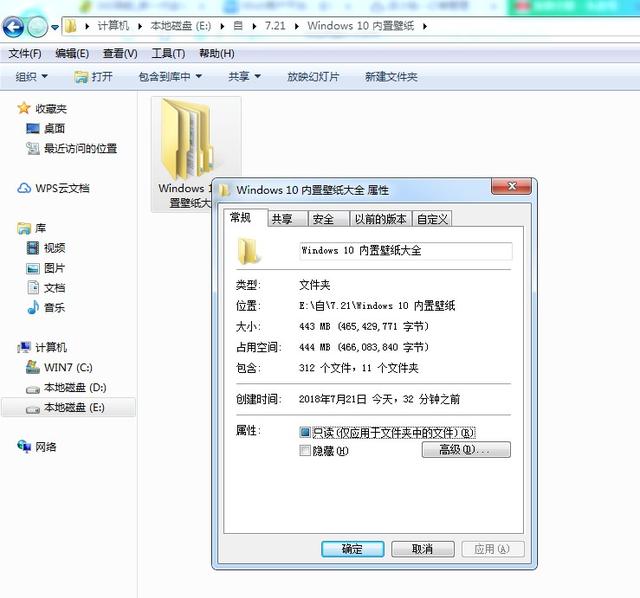Viewport: 640px width, 598px height.
Task: Open recent locations dropdown next to Forward
Action: coord(55,28)
